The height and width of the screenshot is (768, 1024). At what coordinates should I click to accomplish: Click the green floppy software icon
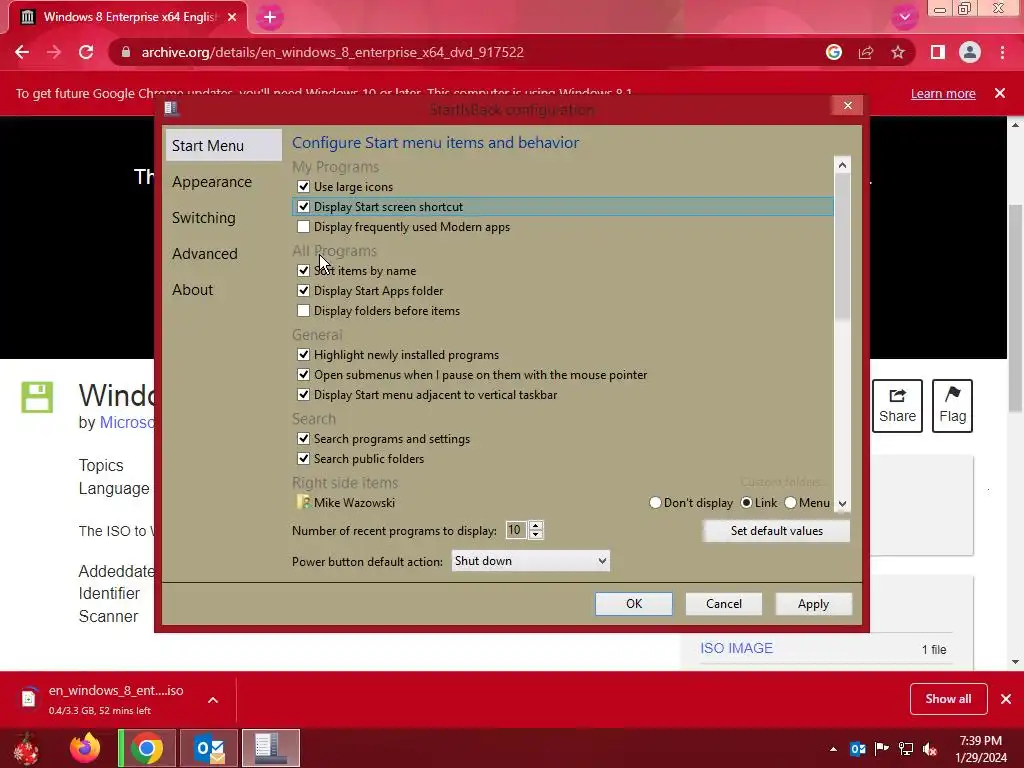(37, 397)
